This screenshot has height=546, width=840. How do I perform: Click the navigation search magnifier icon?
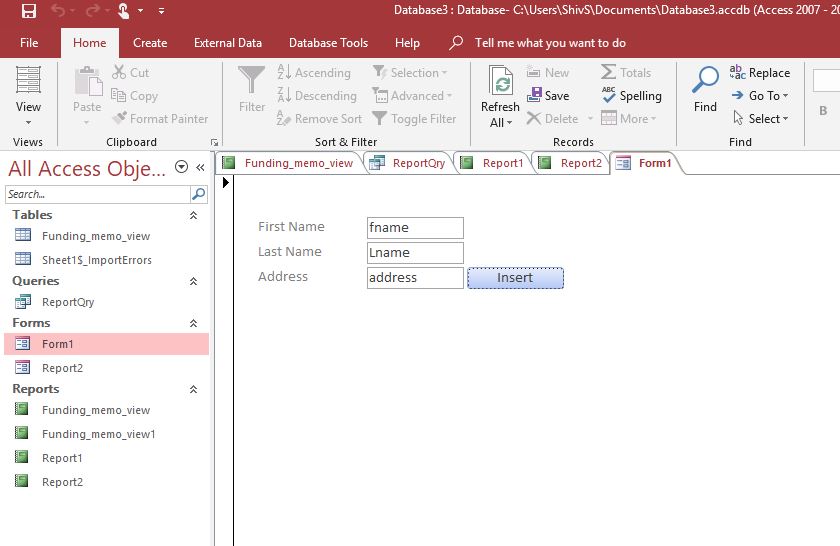pos(198,194)
